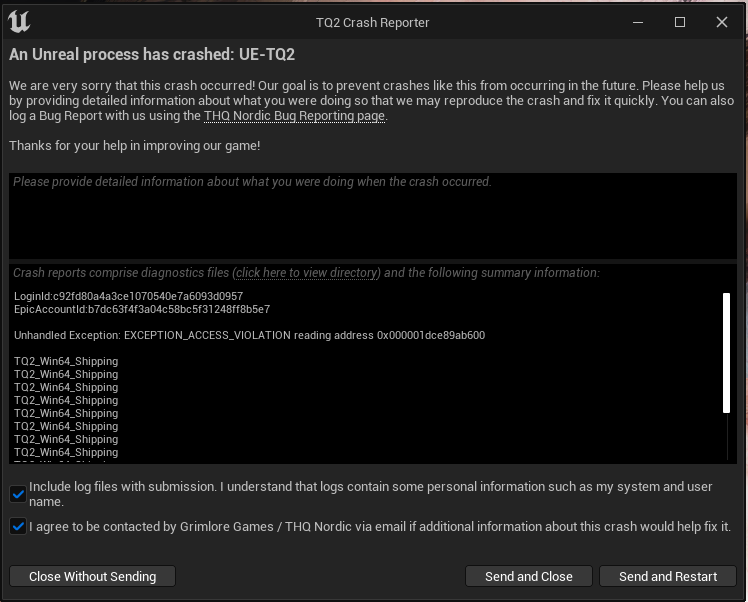Toggle the agree to be contacted checkbox

18,526
